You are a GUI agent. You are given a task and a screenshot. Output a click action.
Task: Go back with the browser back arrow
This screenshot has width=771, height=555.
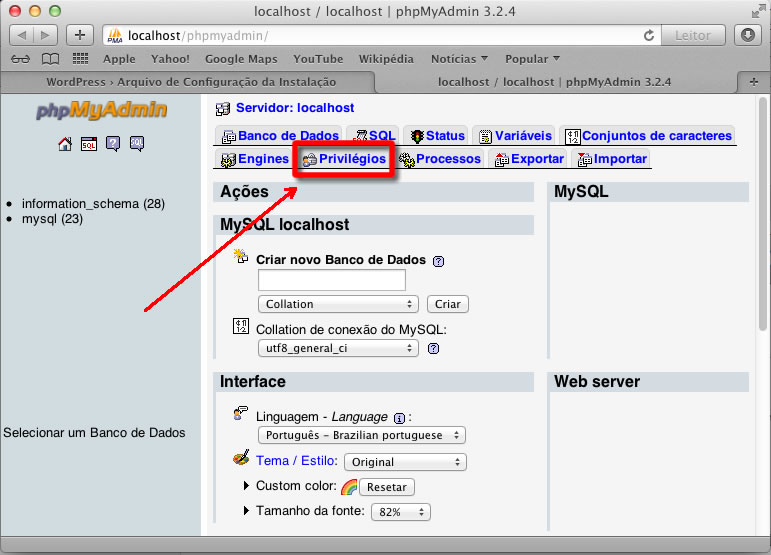(x=22, y=35)
